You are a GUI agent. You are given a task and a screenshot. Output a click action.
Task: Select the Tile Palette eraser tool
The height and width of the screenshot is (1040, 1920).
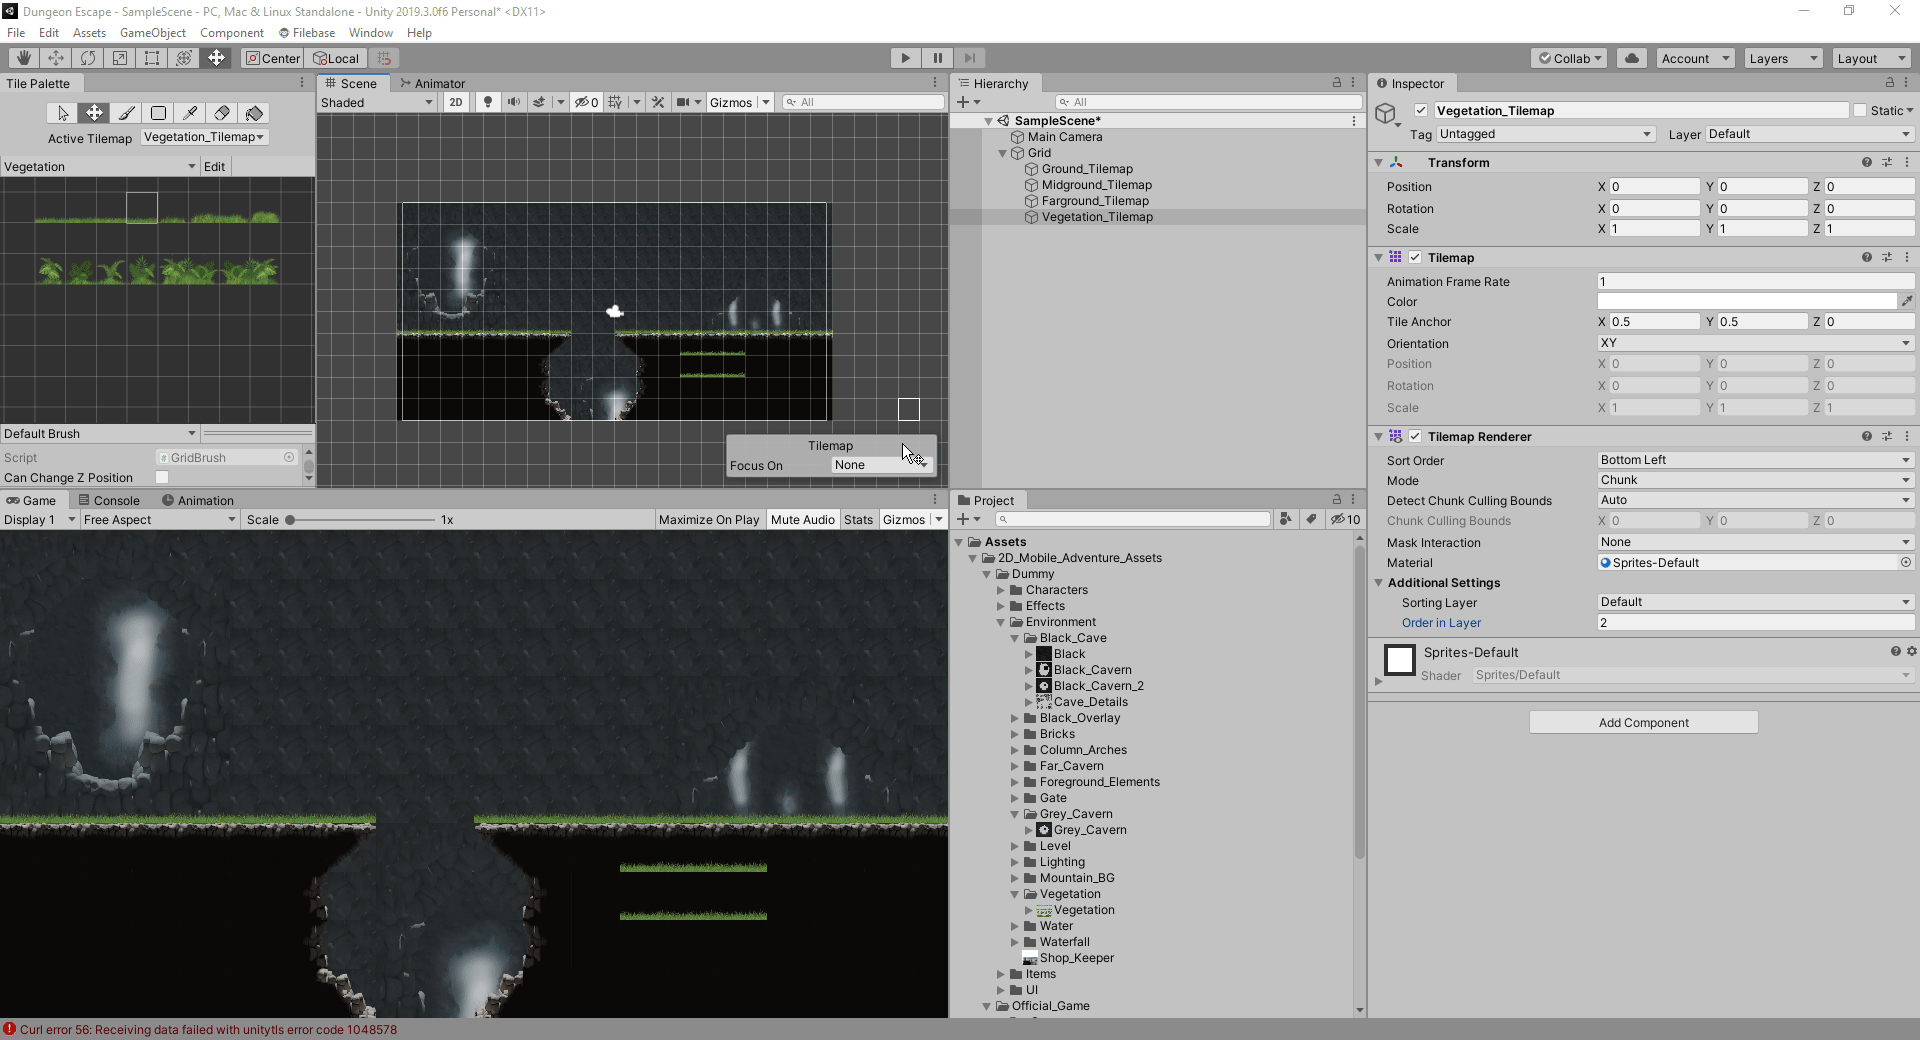click(x=222, y=113)
